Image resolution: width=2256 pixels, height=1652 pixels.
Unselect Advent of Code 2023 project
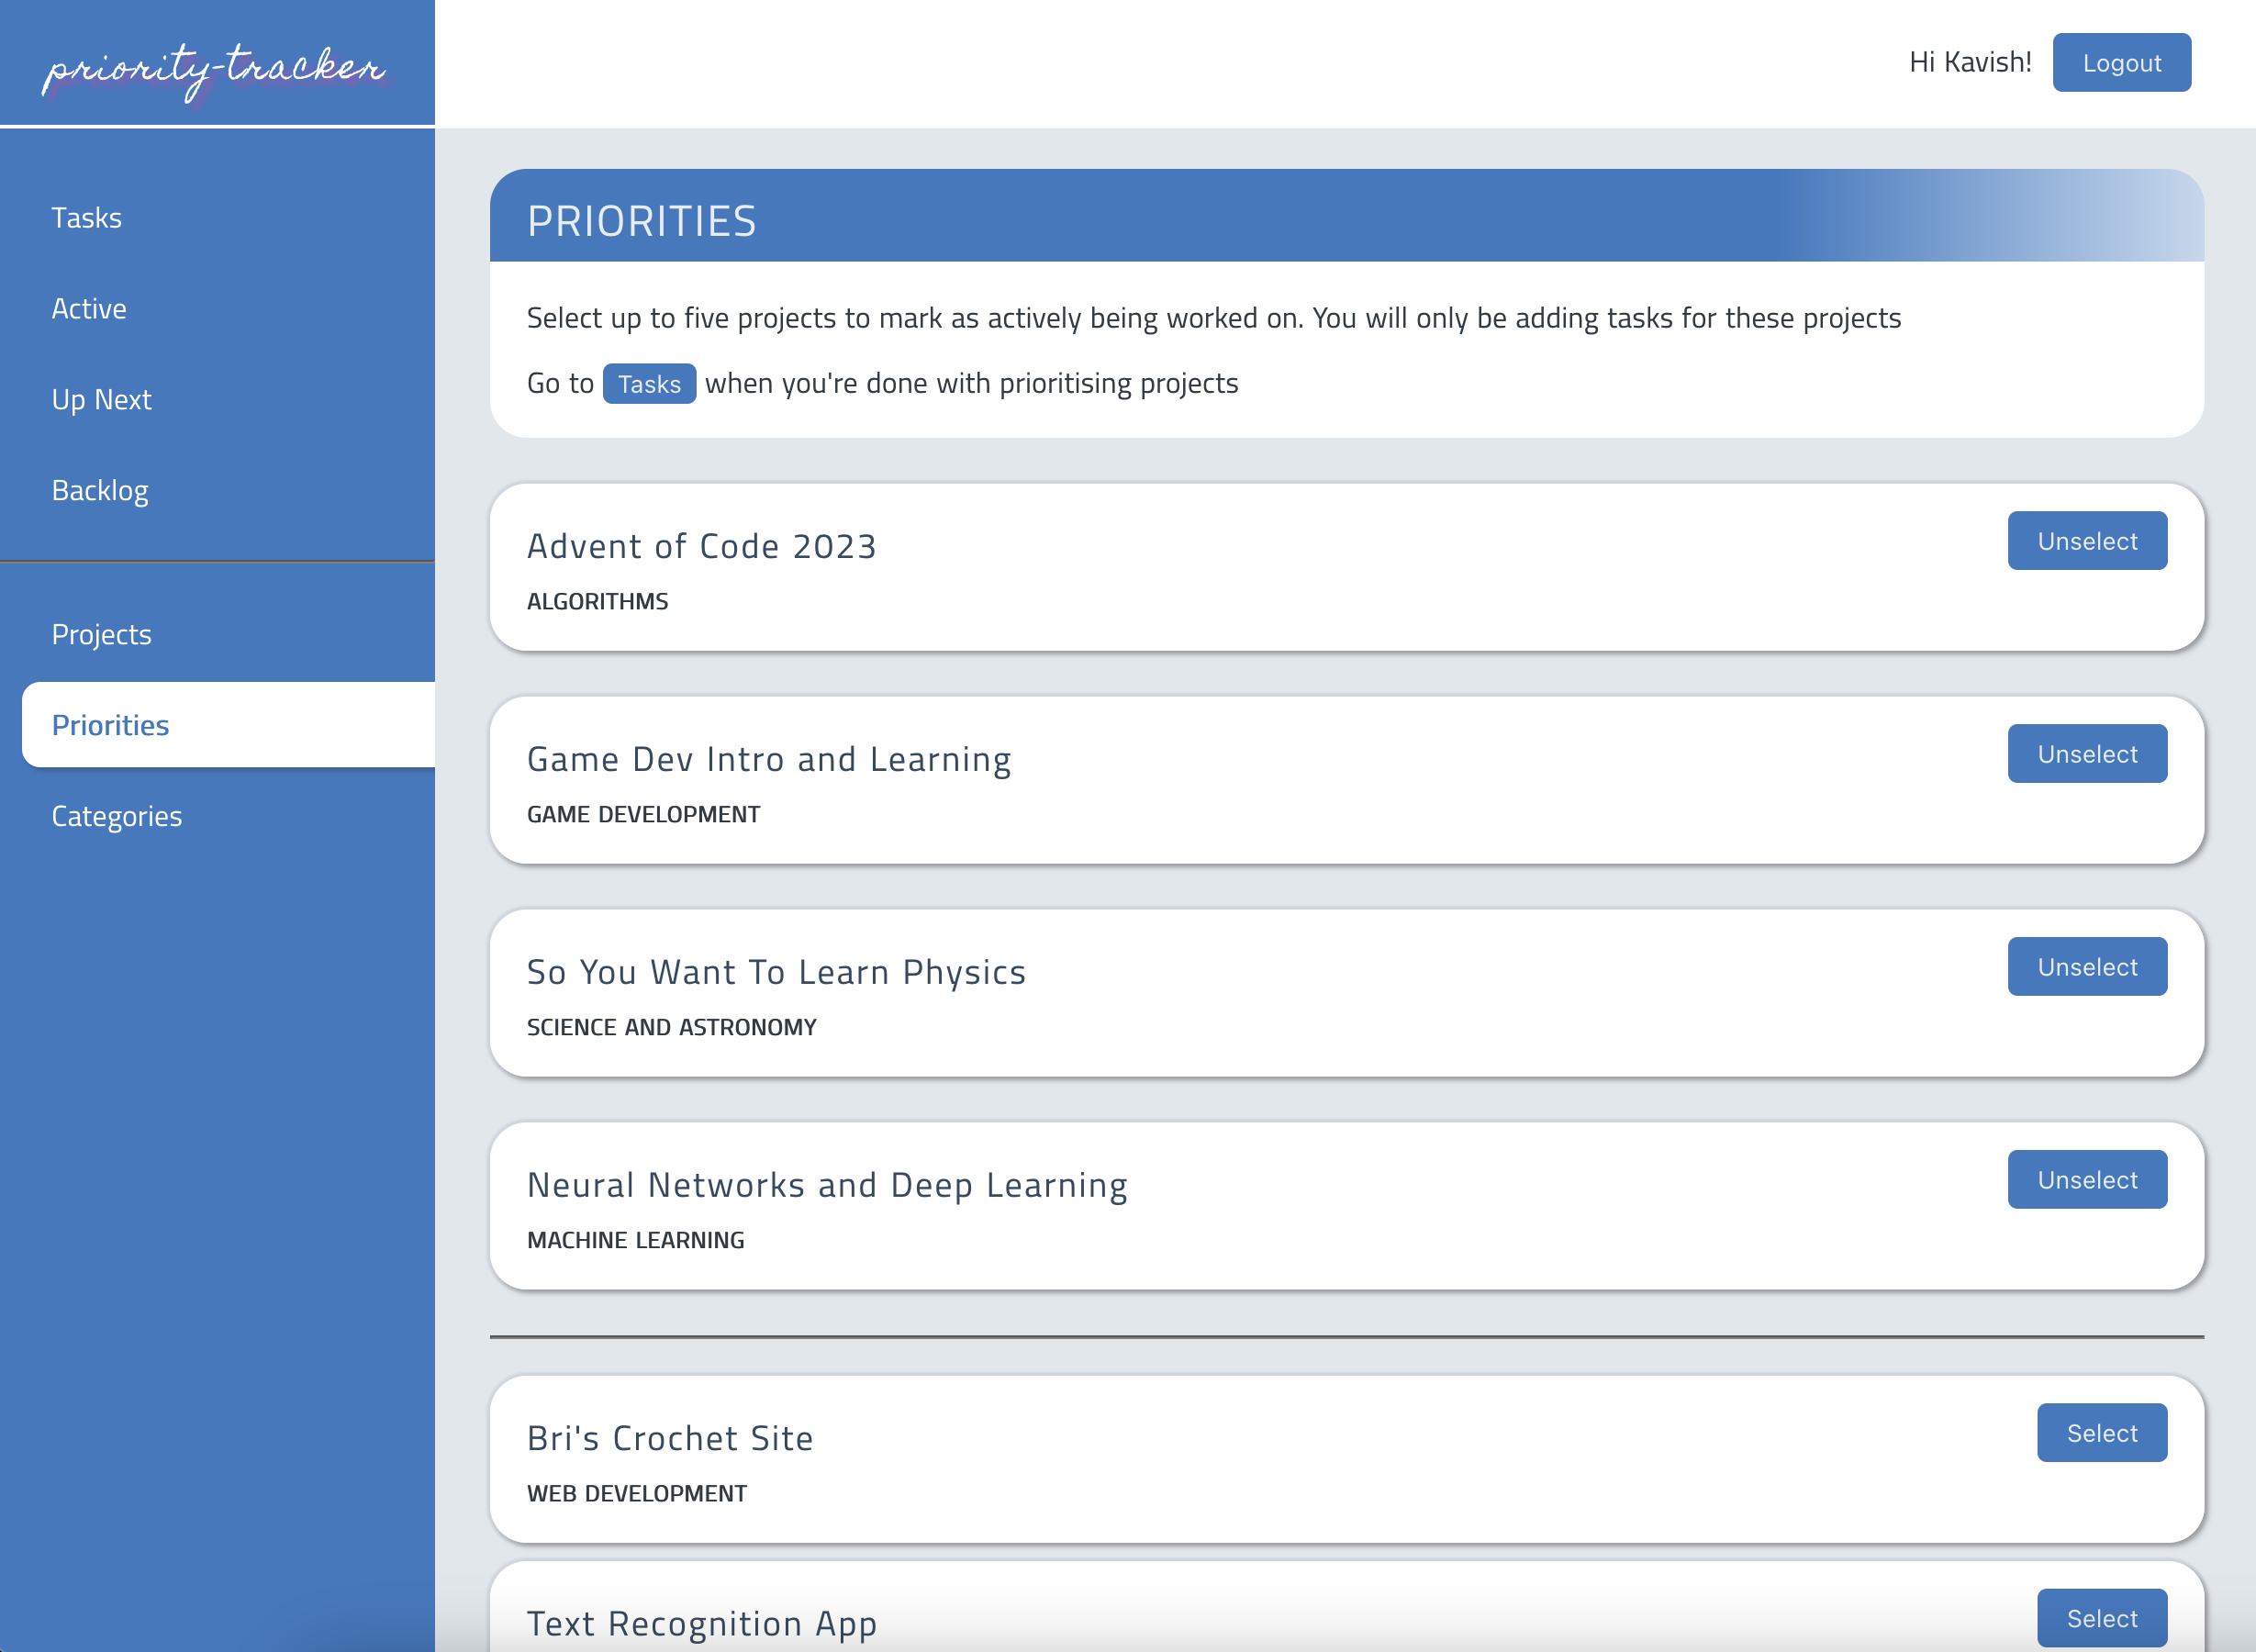tap(2087, 541)
